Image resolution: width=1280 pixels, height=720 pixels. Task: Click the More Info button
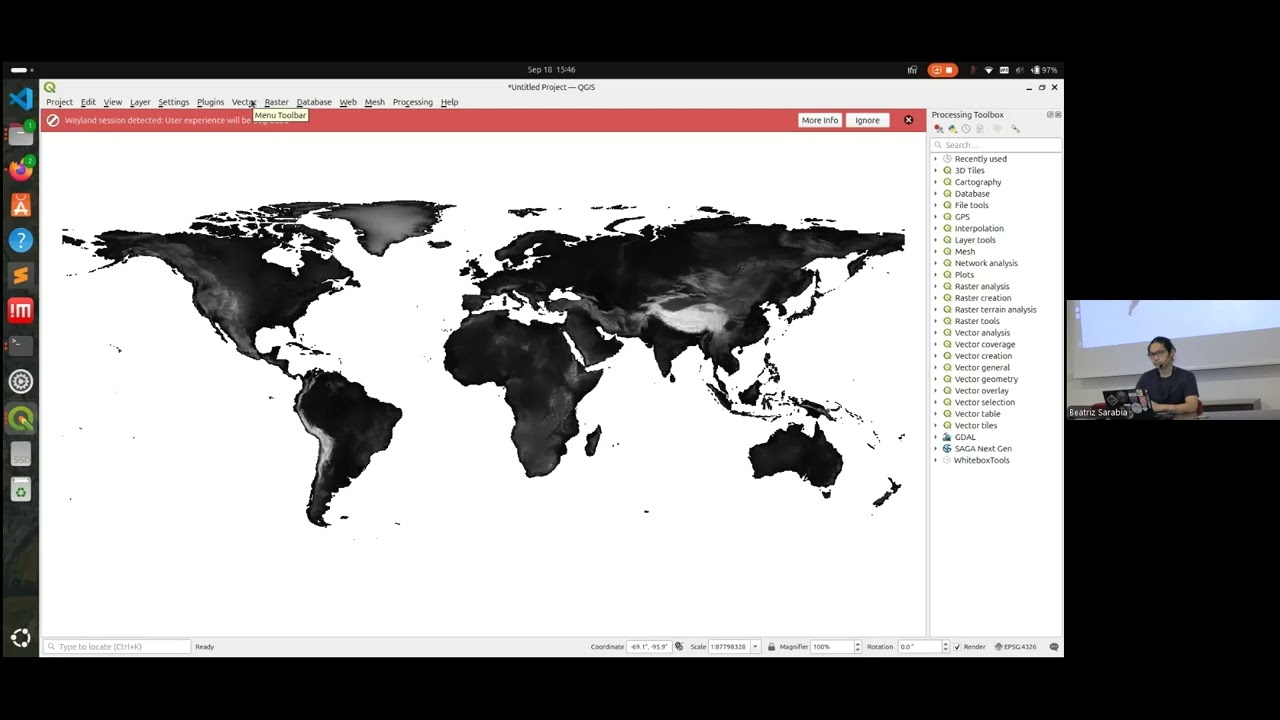pyautogui.click(x=820, y=120)
